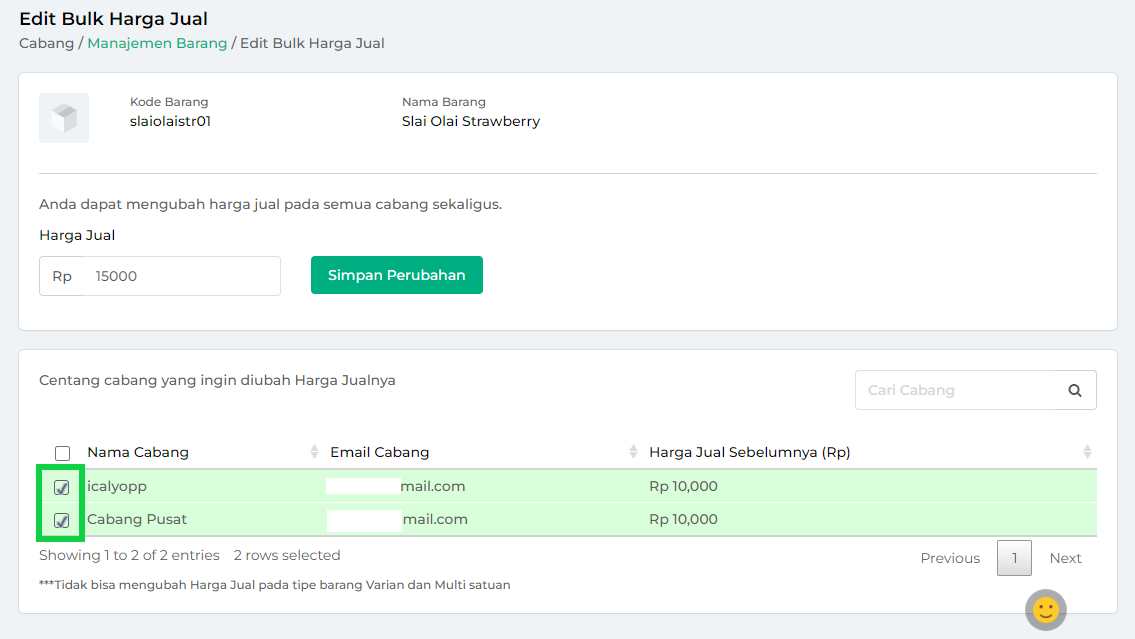This screenshot has width=1135, height=639.
Task: Go to Previous page of entries
Action: pos(949,558)
